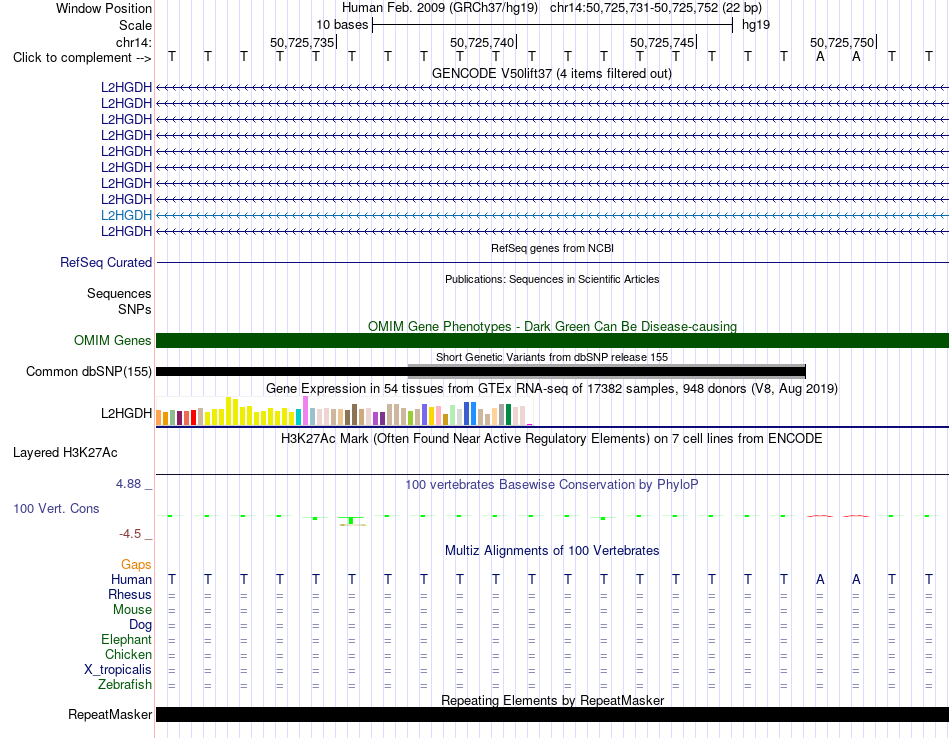The width and height of the screenshot is (950, 738).
Task: Click the 'Dog' alignment row label
Action: coord(140,625)
